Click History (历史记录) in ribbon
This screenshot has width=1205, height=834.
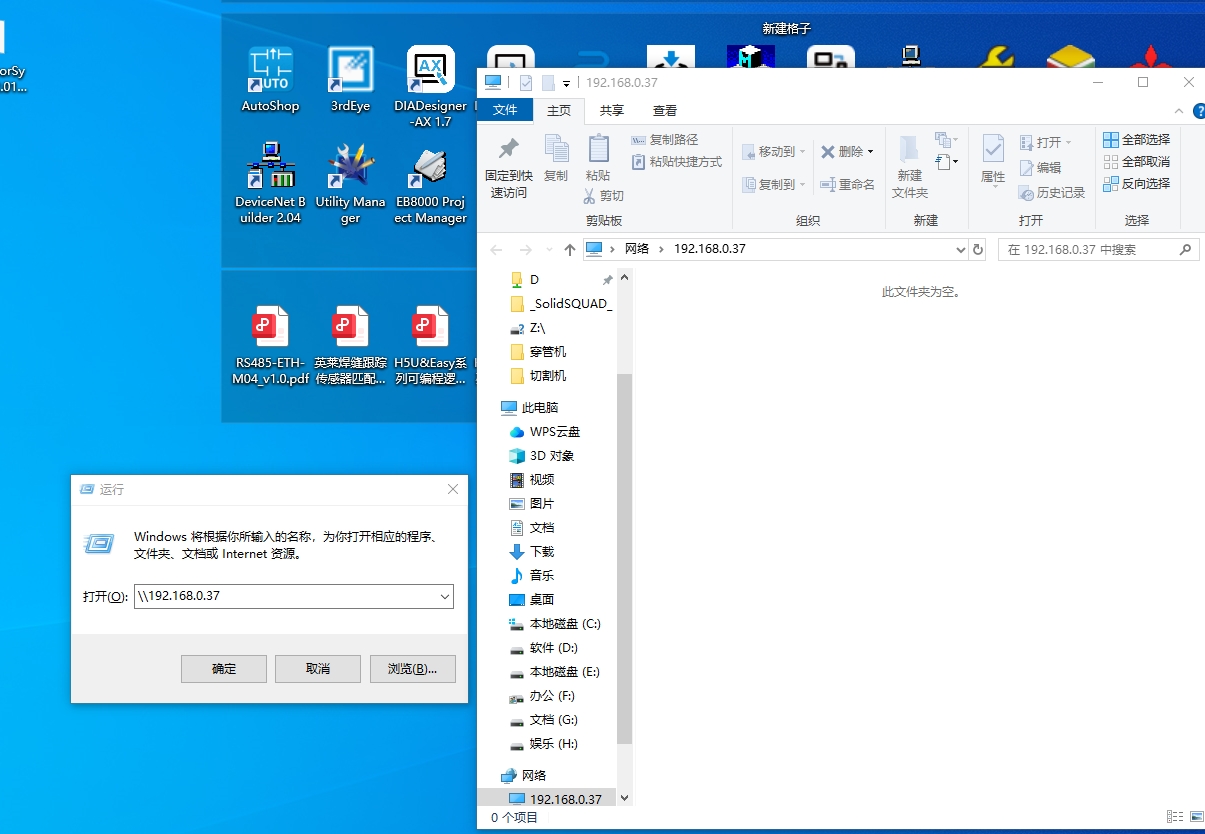pos(1052,193)
